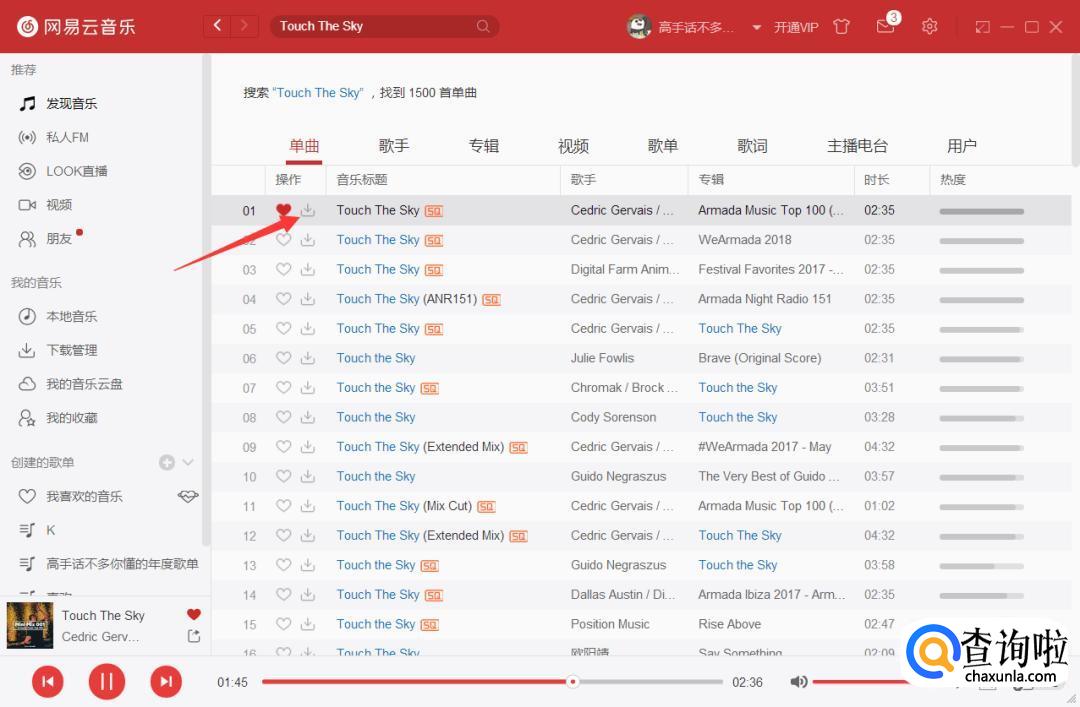Like song 10 by Guido Negraszus

coord(283,476)
